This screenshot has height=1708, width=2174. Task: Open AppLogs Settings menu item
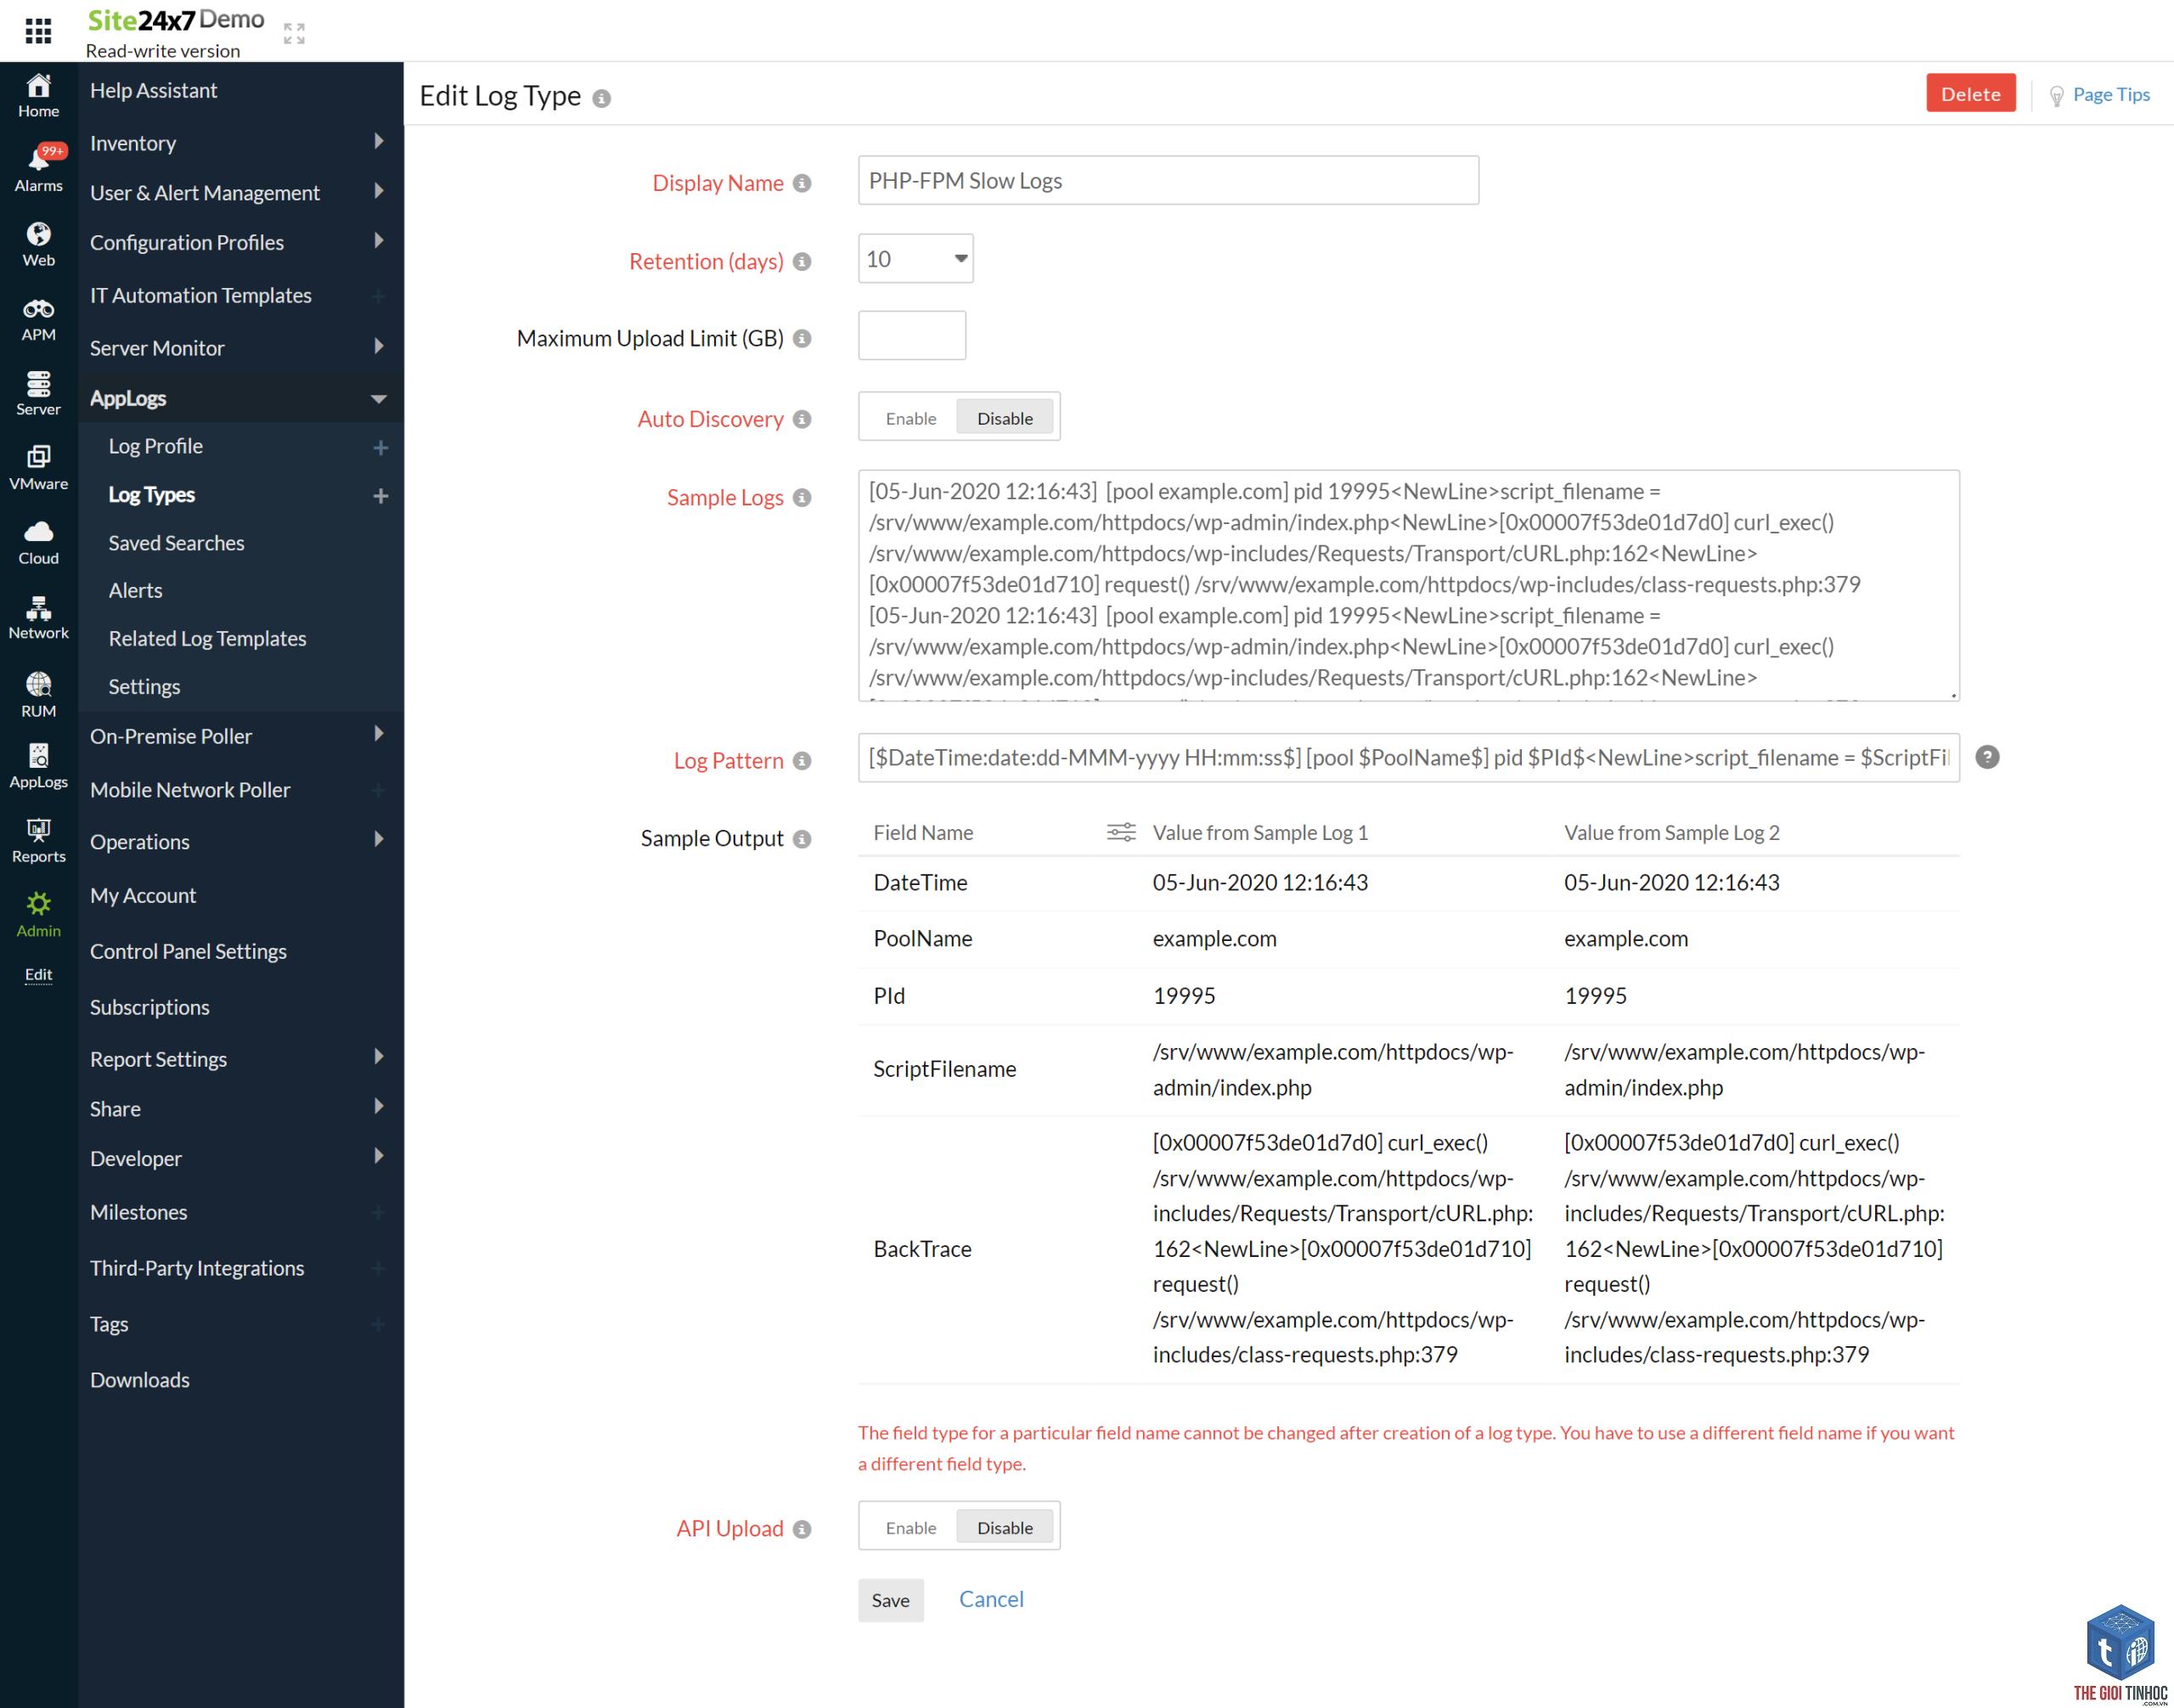pos(144,687)
